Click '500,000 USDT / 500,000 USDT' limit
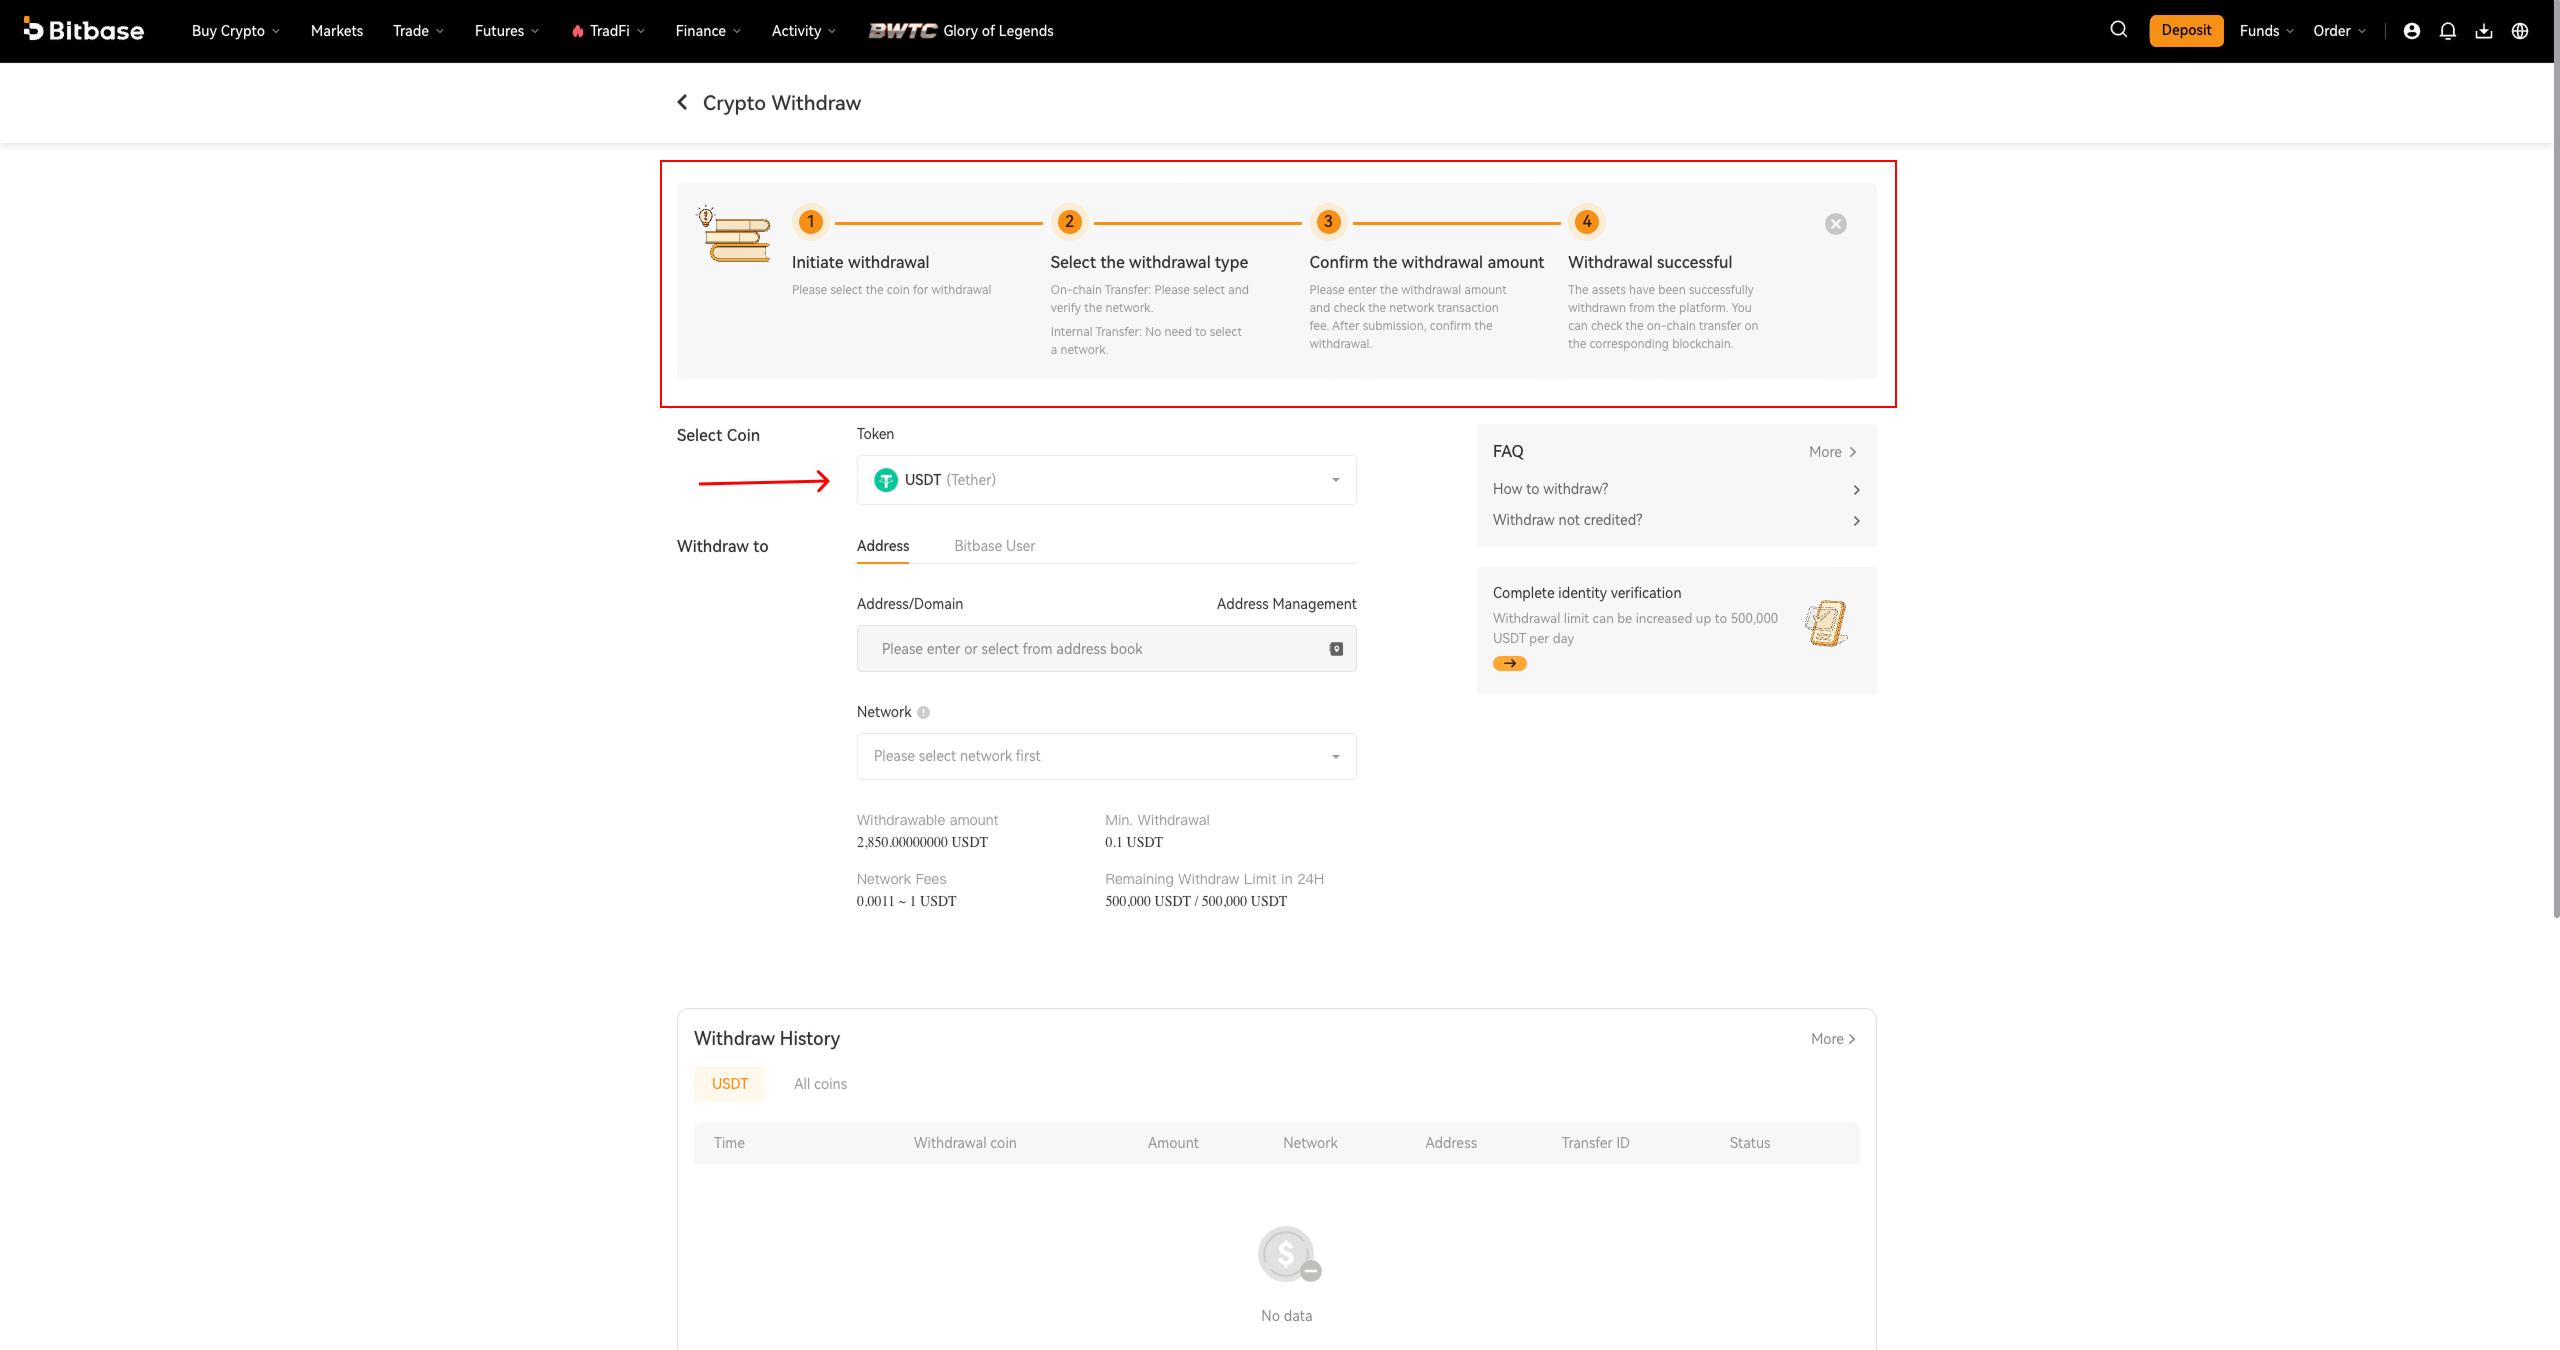The height and width of the screenshot is (1350, 2560). (x=1196, y=901)
